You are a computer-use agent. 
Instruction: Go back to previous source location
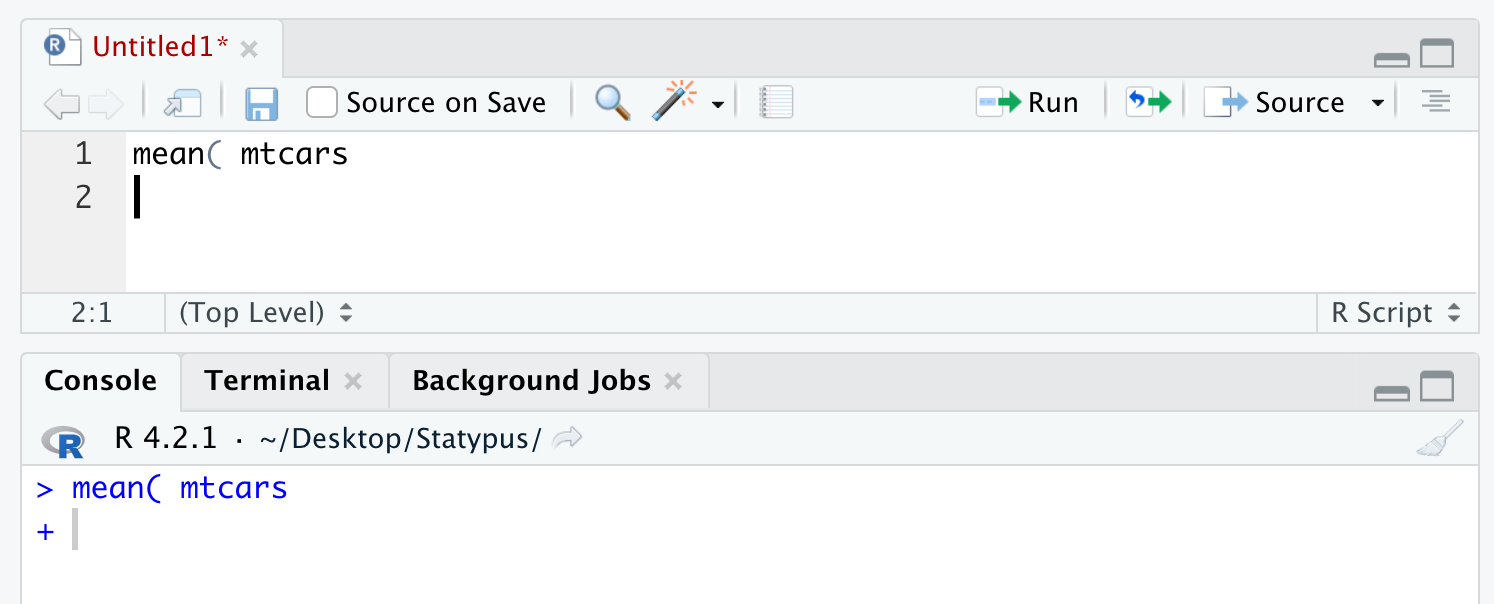62,103
